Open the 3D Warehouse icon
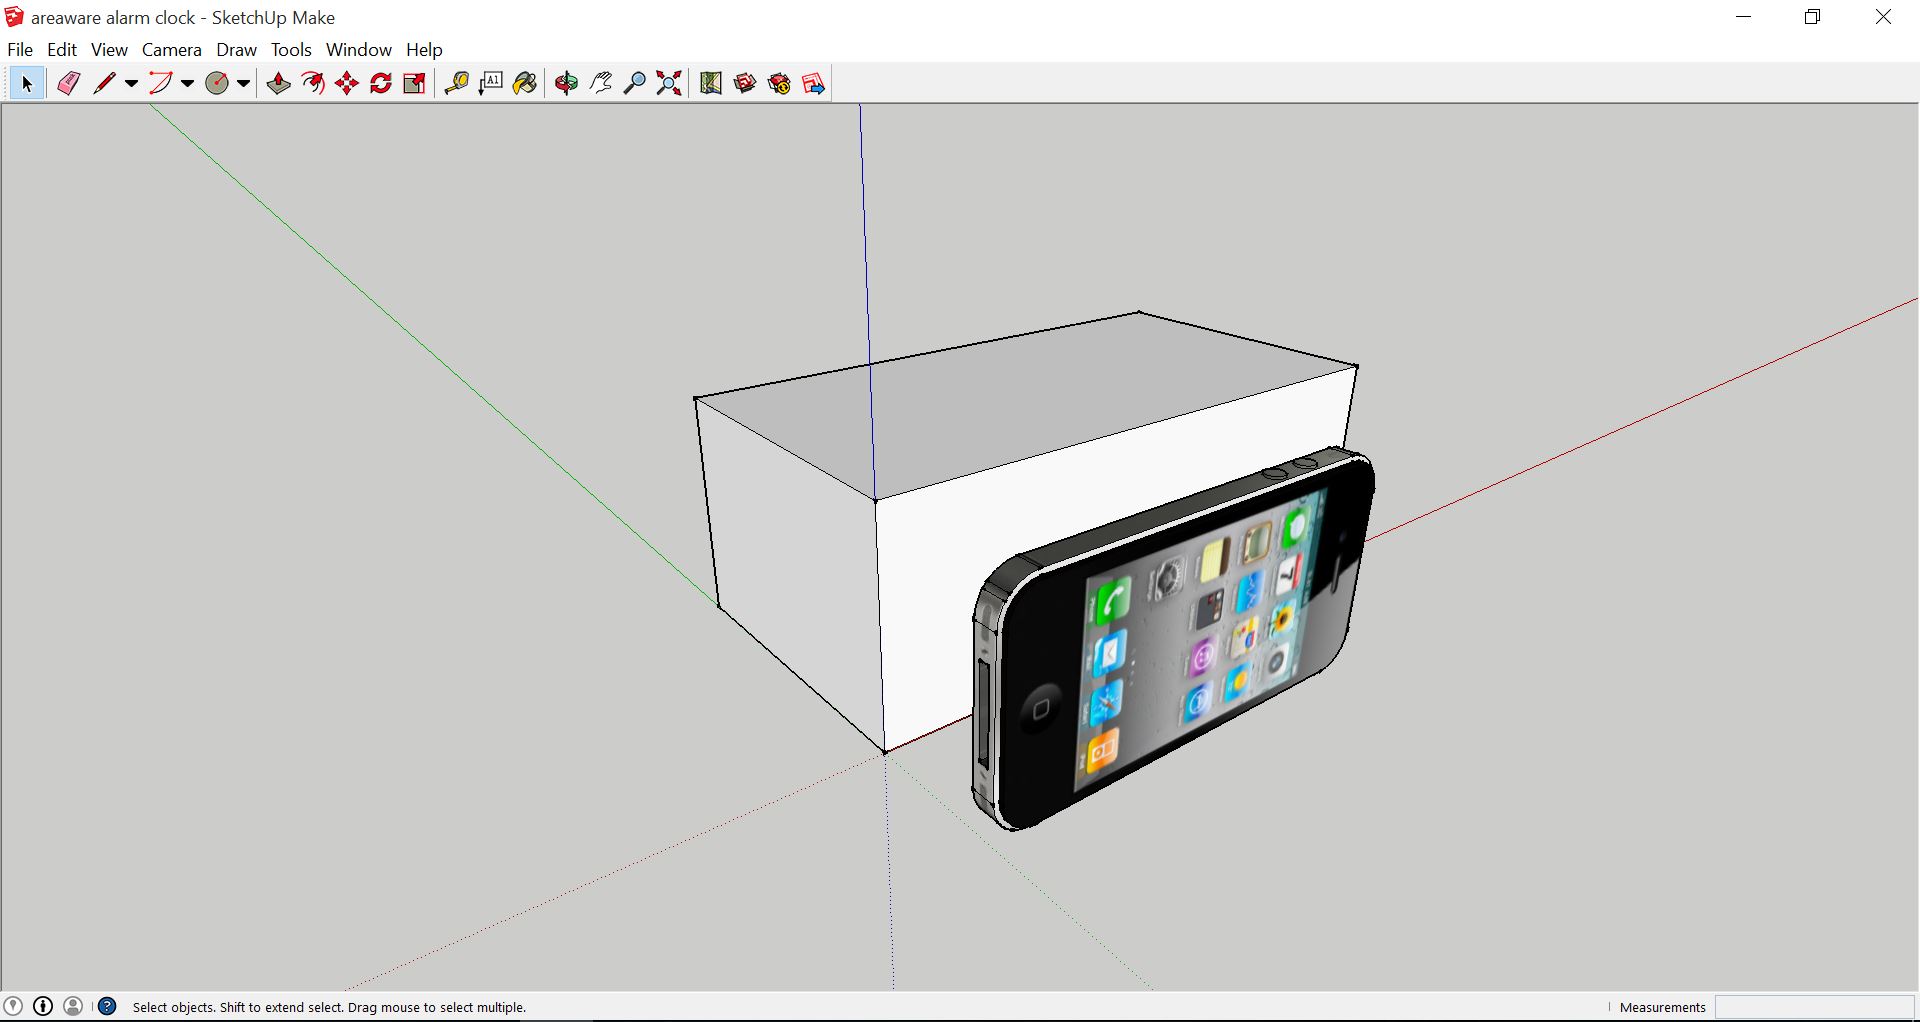 click(x=745, y=84)
